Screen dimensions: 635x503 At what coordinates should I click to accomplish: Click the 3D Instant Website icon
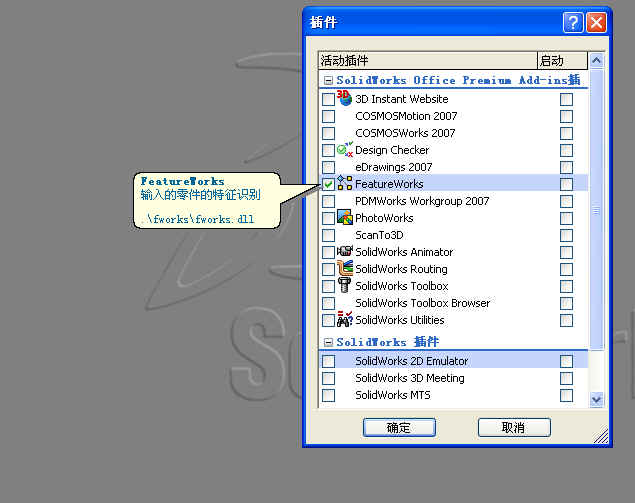coord(344,98)
